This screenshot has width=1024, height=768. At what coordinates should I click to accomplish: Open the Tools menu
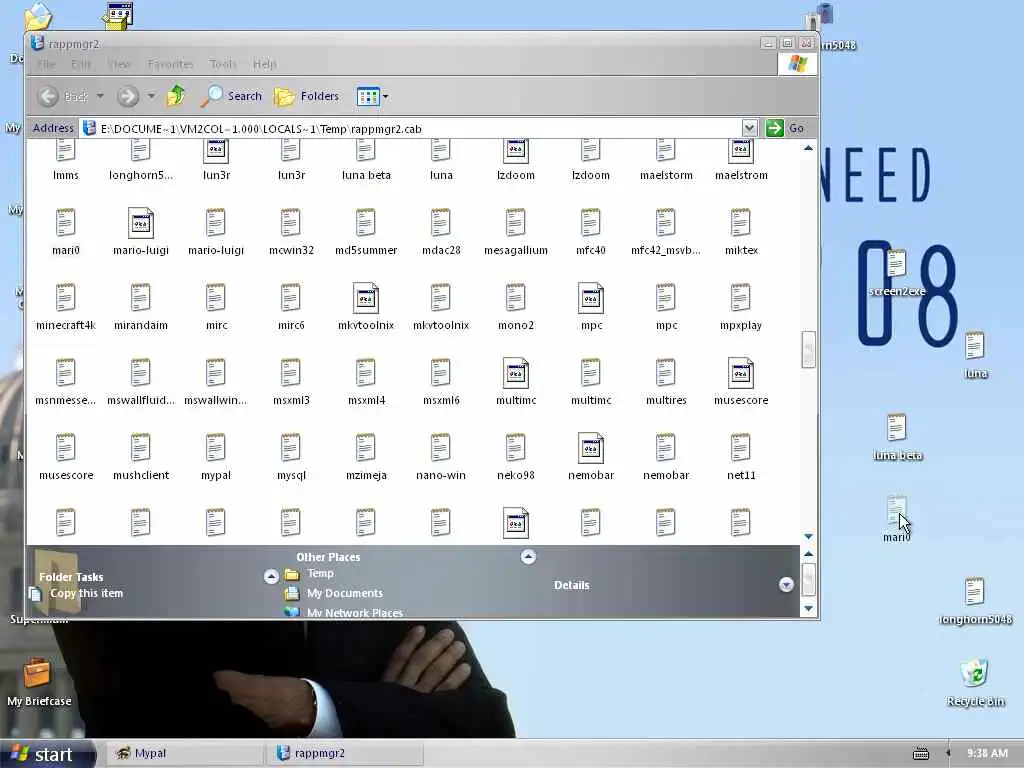(223, 64)
